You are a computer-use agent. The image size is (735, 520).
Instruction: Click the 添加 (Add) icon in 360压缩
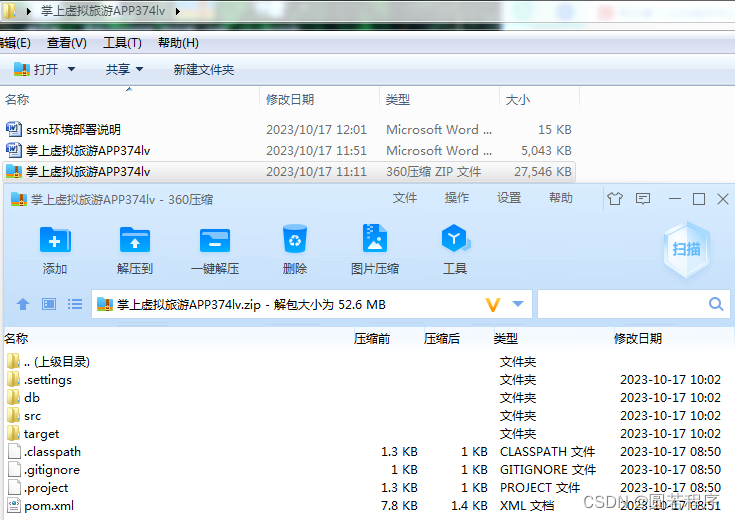click(x=55, y=240)
